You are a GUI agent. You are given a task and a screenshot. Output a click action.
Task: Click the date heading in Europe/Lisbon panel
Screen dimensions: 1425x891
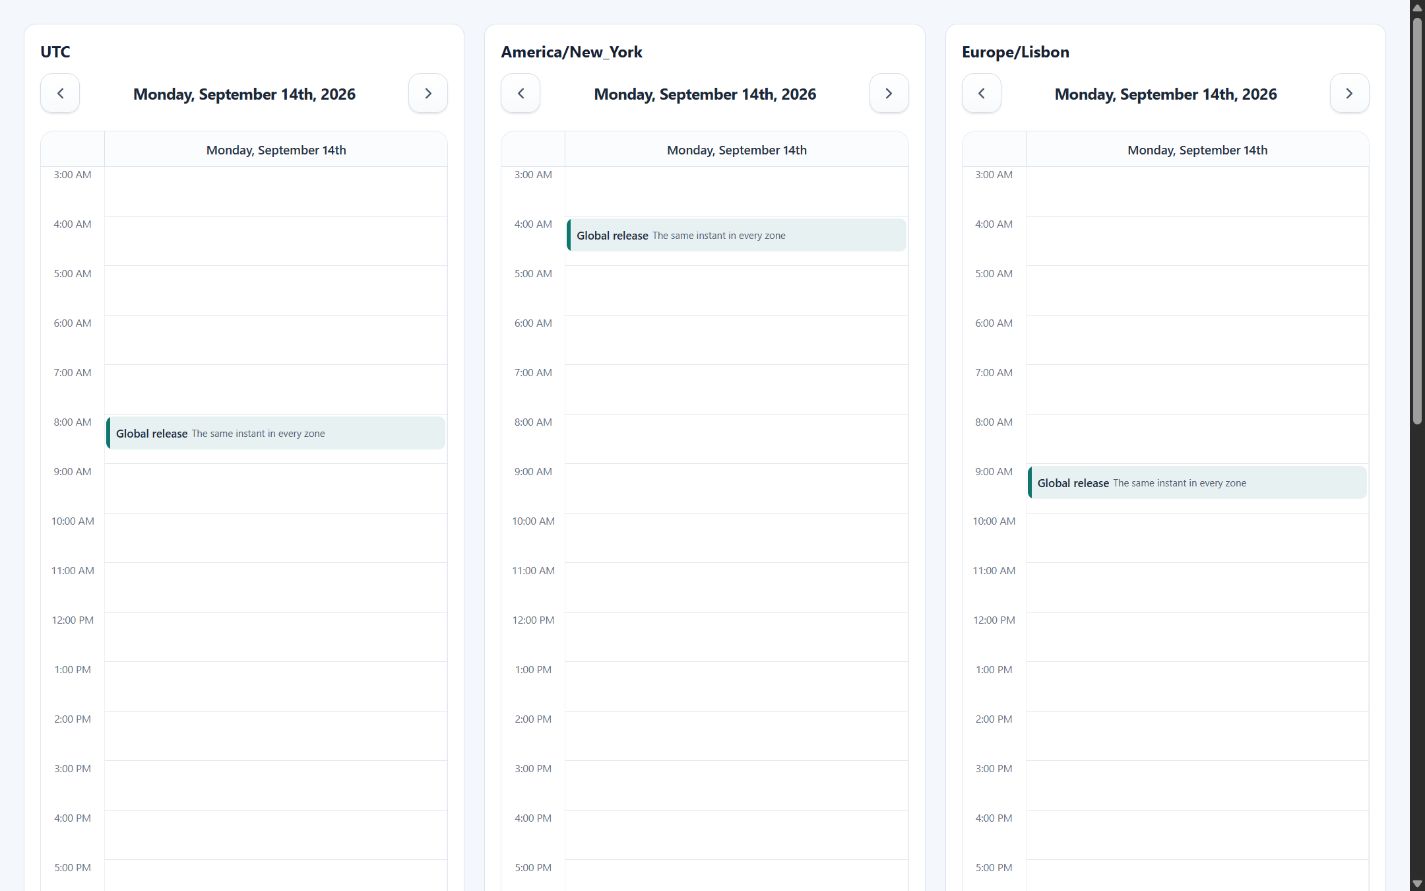click(x=1166, y=94)
